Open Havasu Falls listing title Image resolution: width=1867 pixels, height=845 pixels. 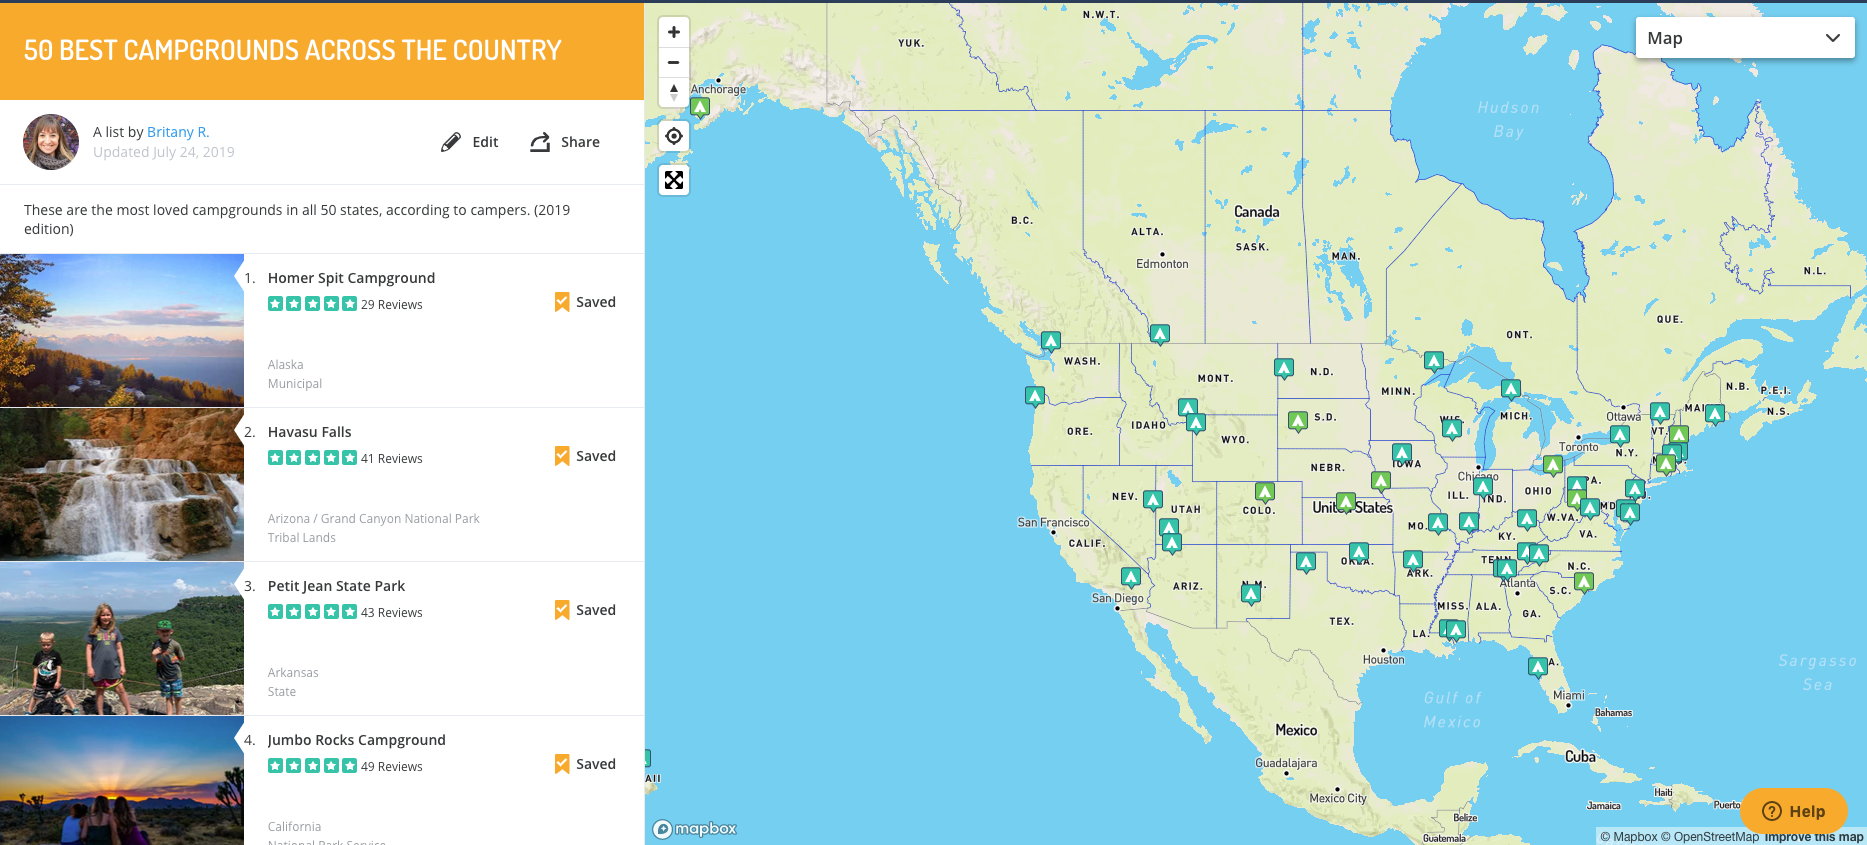(x=309, y=432)
